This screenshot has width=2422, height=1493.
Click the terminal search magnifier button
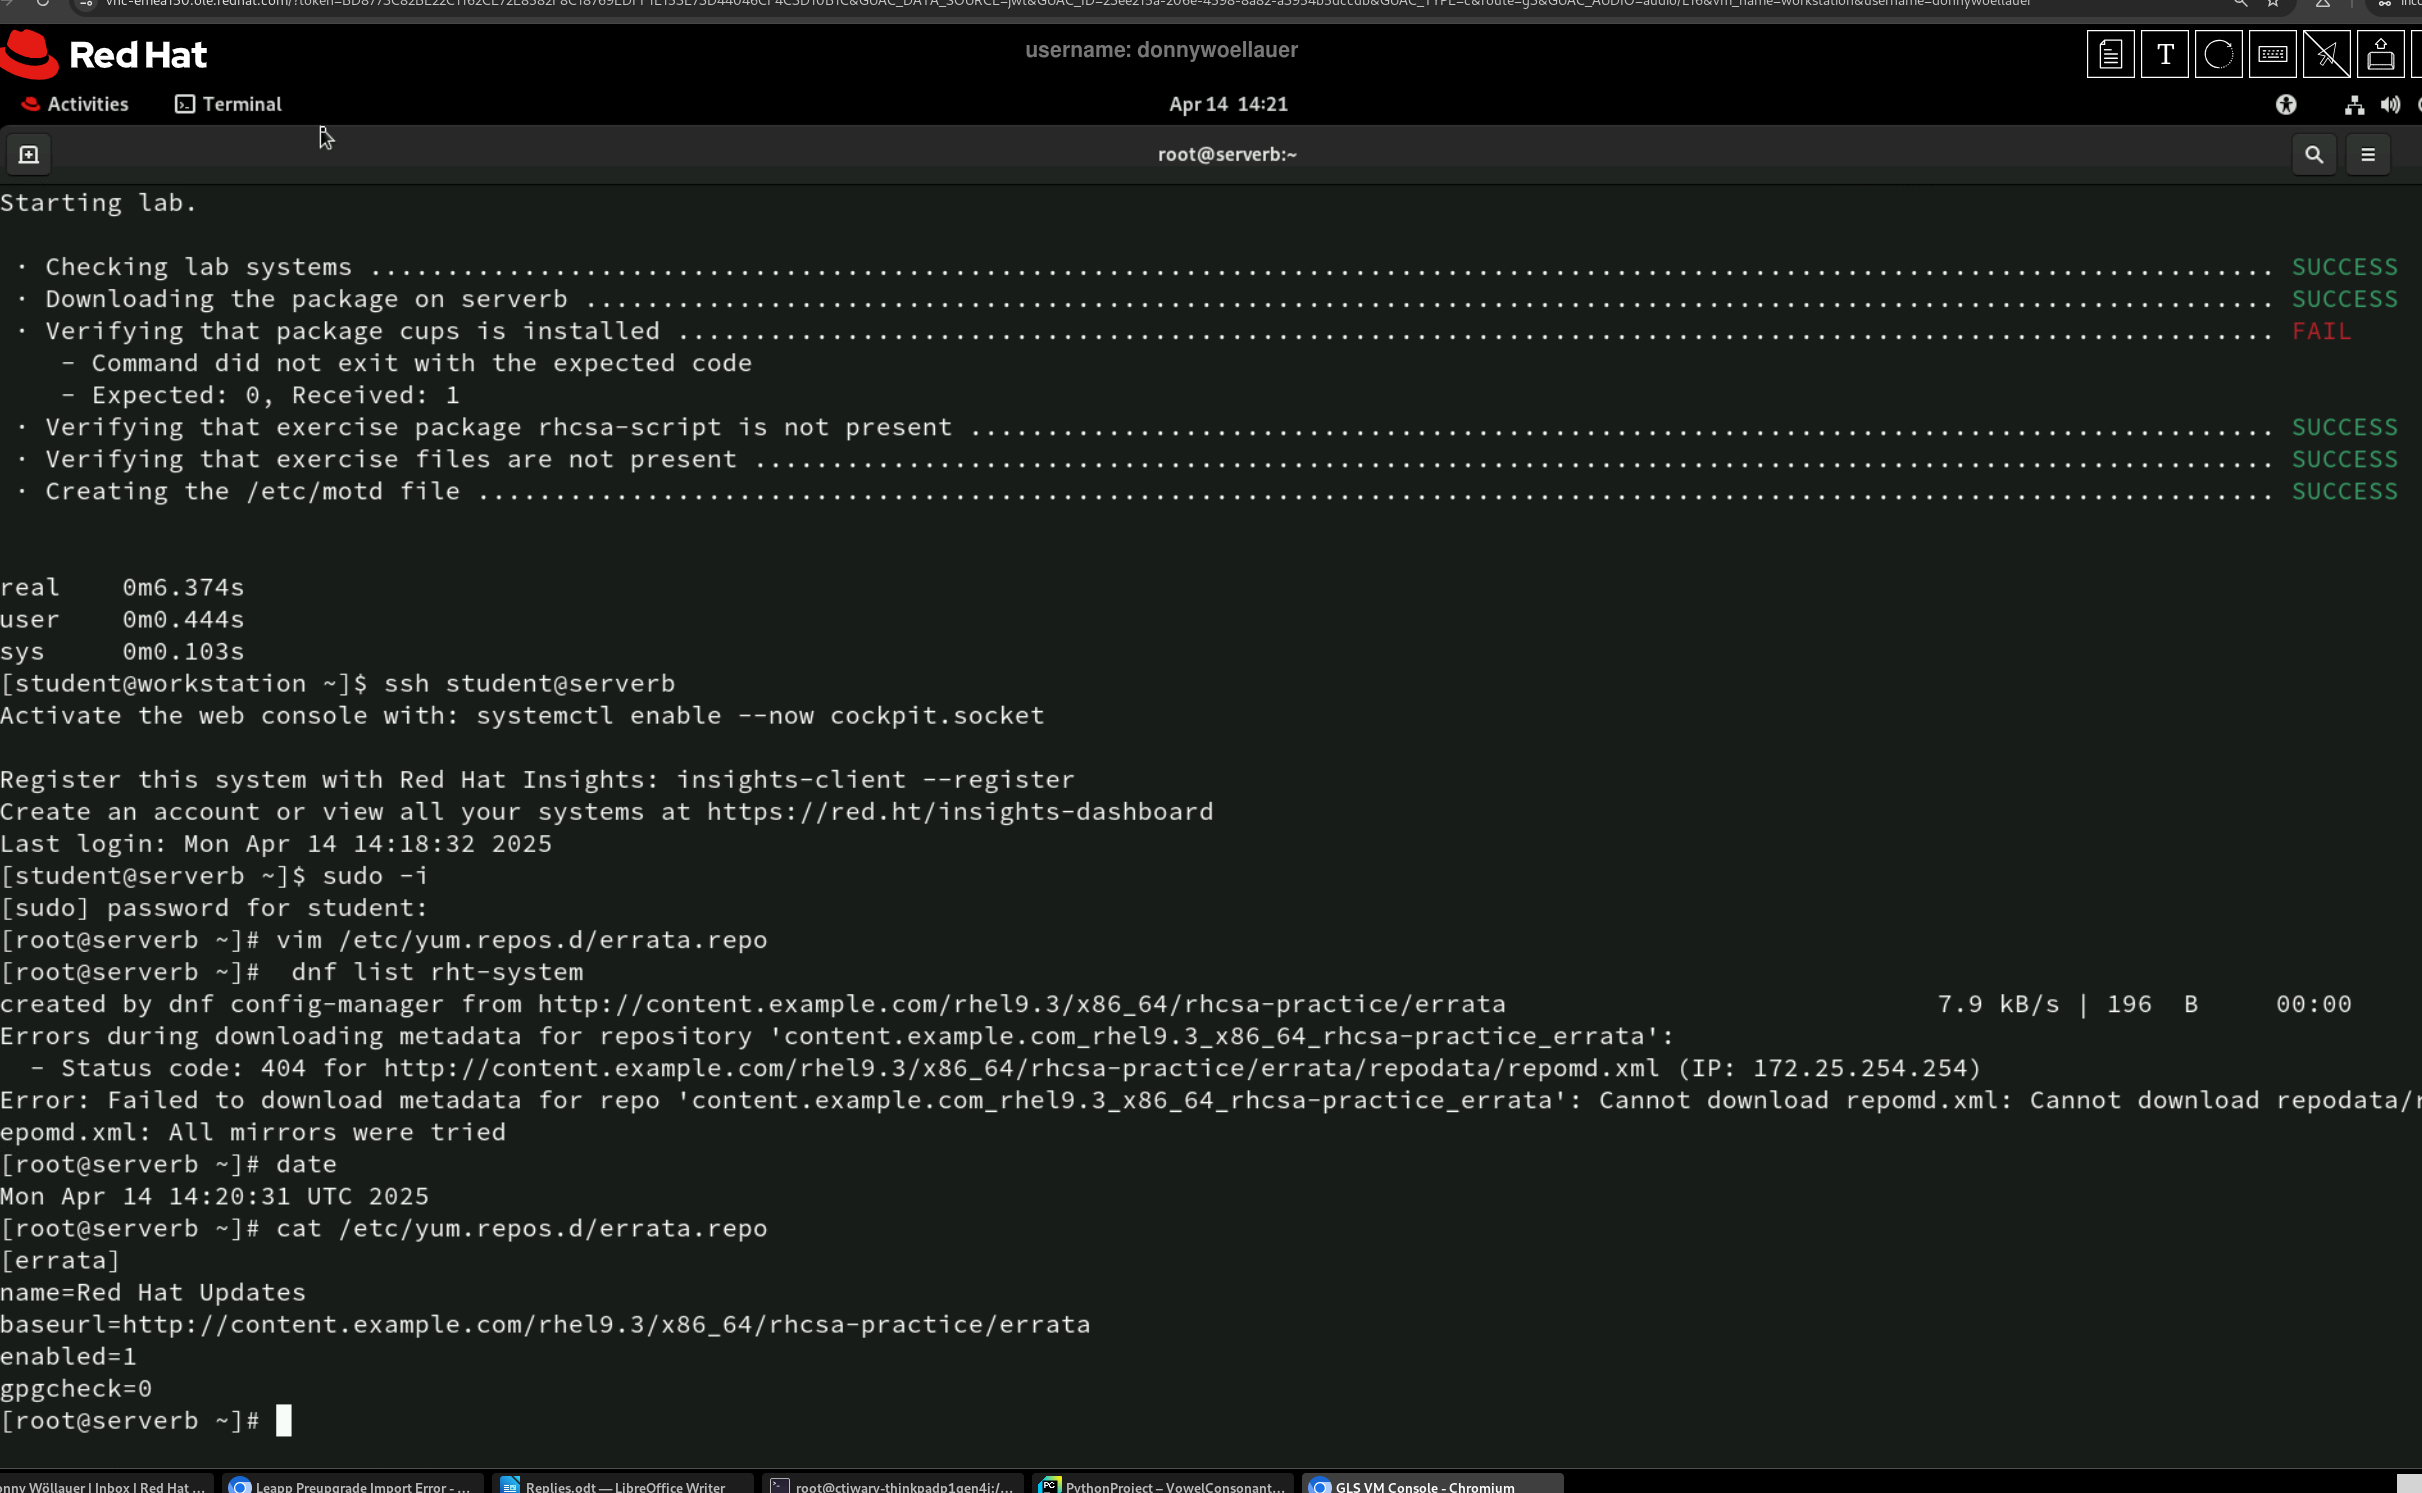[x=2314, y=154]
